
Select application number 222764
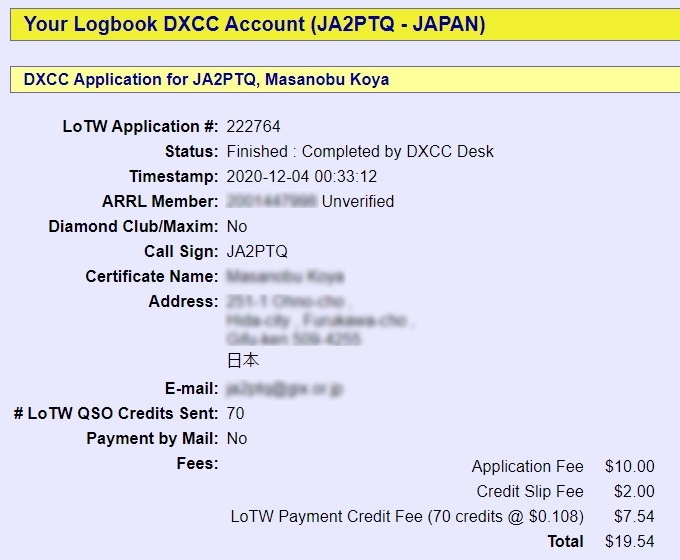point(253,127)
